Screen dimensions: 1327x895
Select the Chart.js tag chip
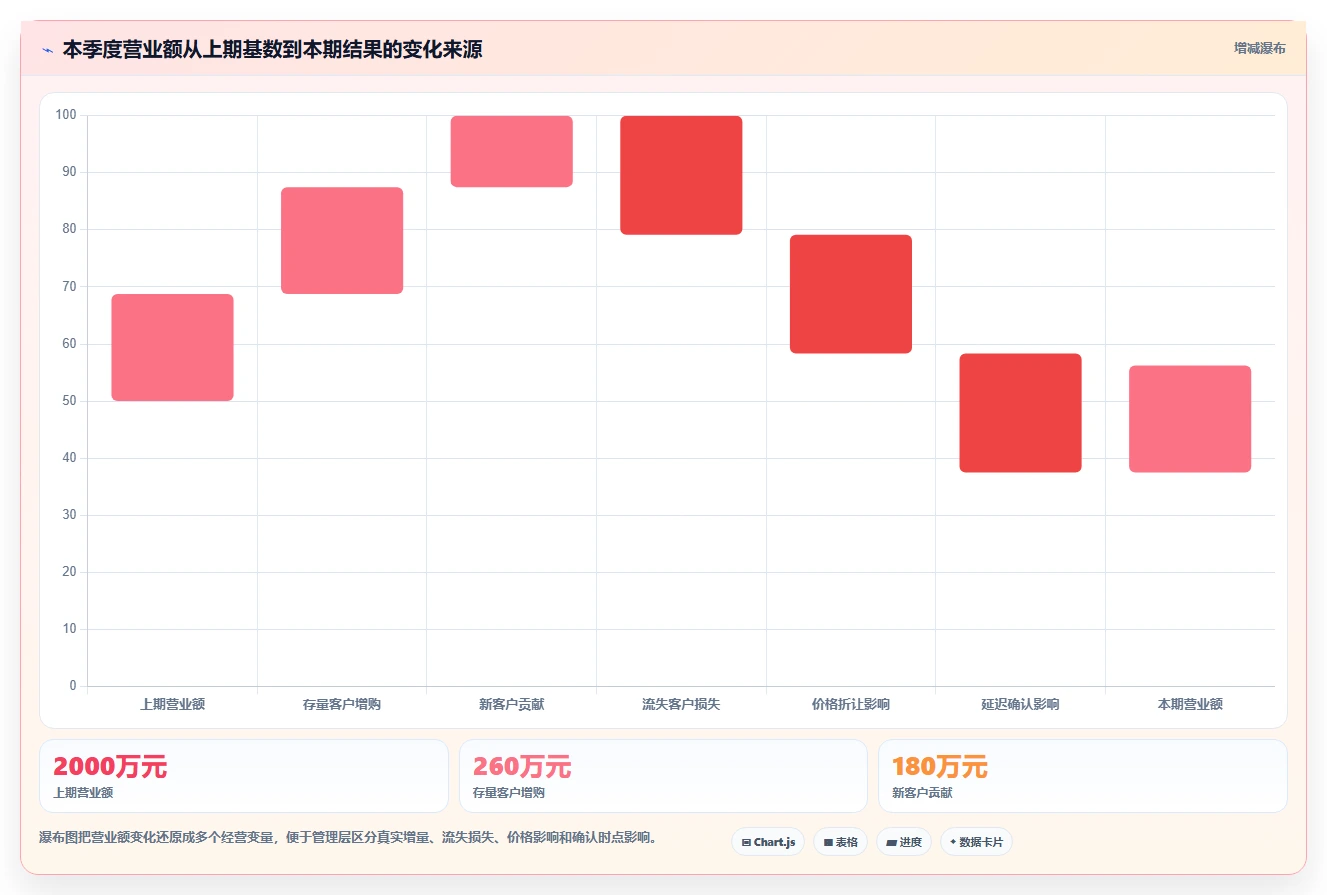pyautogui.click(x=768, y=842)
